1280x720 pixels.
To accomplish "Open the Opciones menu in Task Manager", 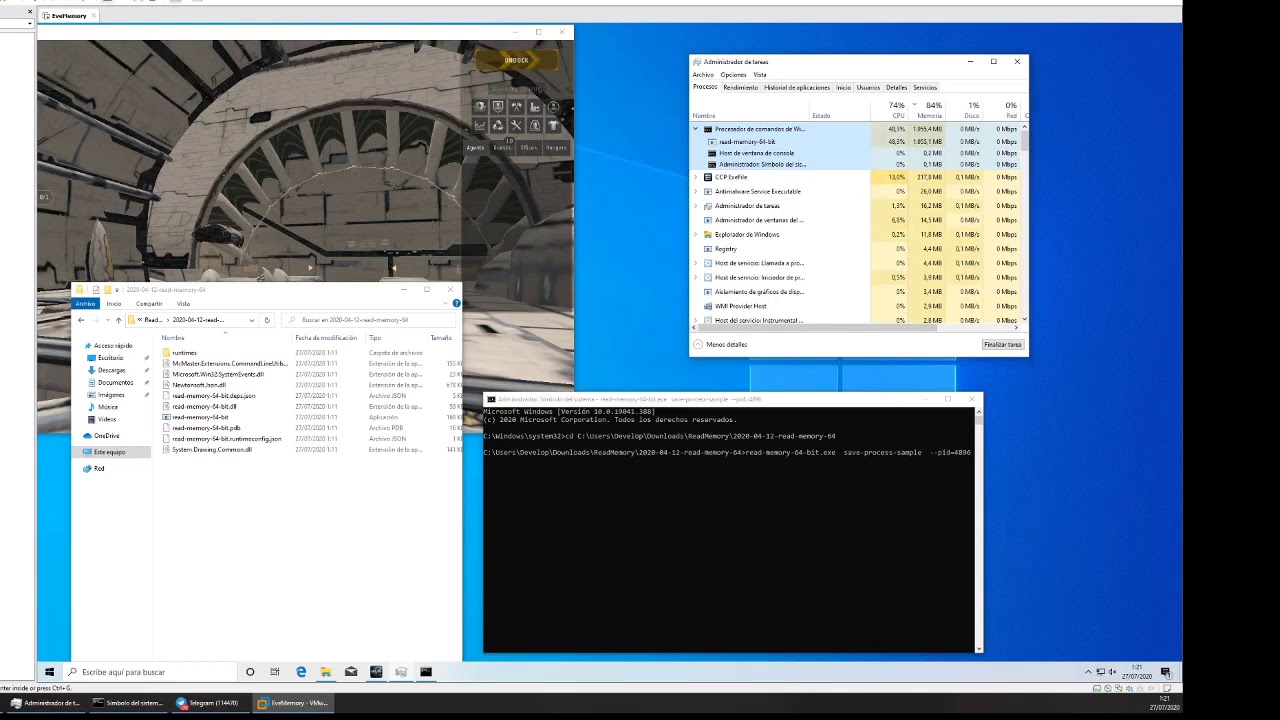I will (x=733, y=75).
